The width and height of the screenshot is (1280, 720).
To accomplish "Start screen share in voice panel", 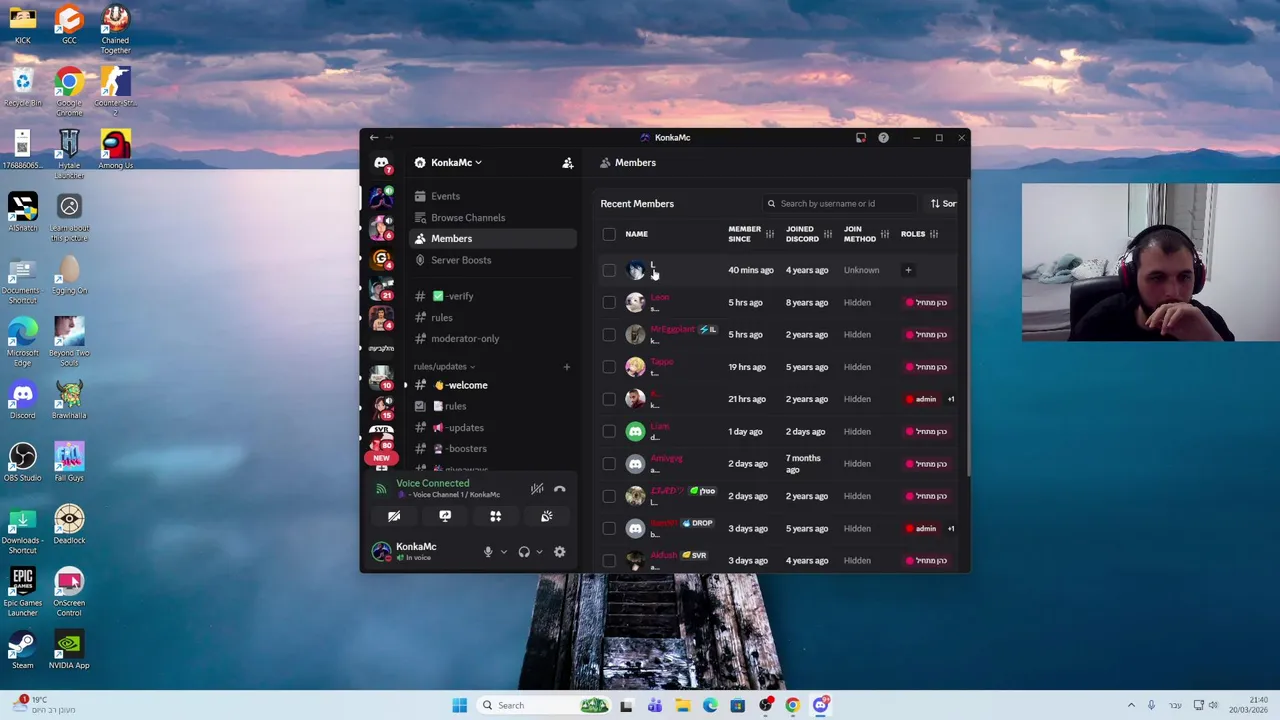I will [445, 516].
